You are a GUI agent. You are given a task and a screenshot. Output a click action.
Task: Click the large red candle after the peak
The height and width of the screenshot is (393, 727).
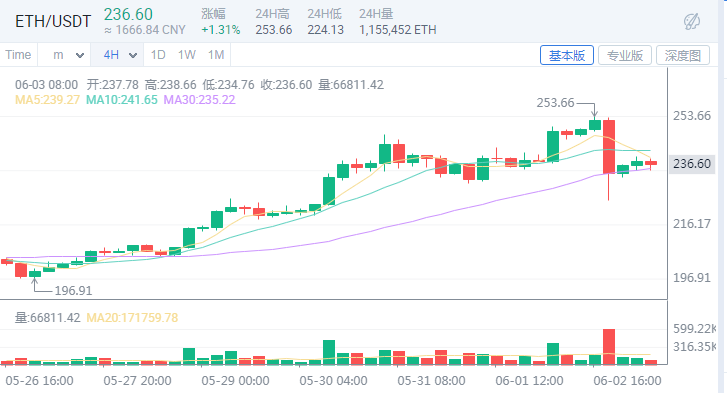[x=609, y=147]
